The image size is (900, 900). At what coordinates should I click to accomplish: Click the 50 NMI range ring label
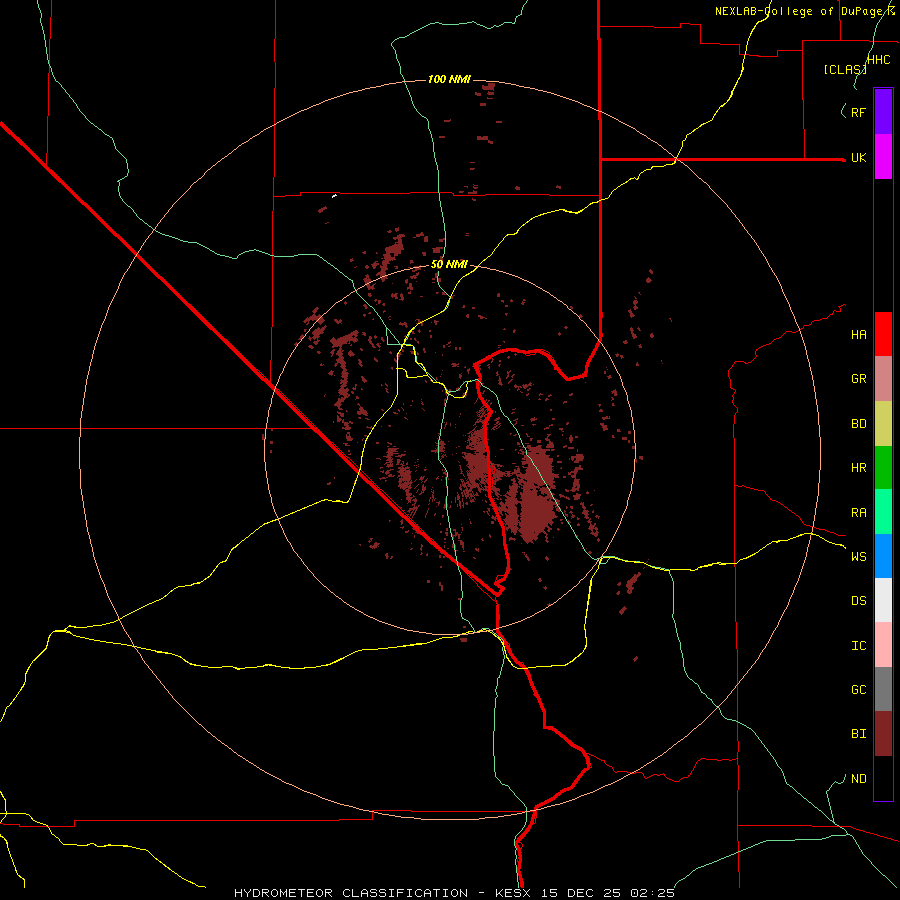(449, 265)
